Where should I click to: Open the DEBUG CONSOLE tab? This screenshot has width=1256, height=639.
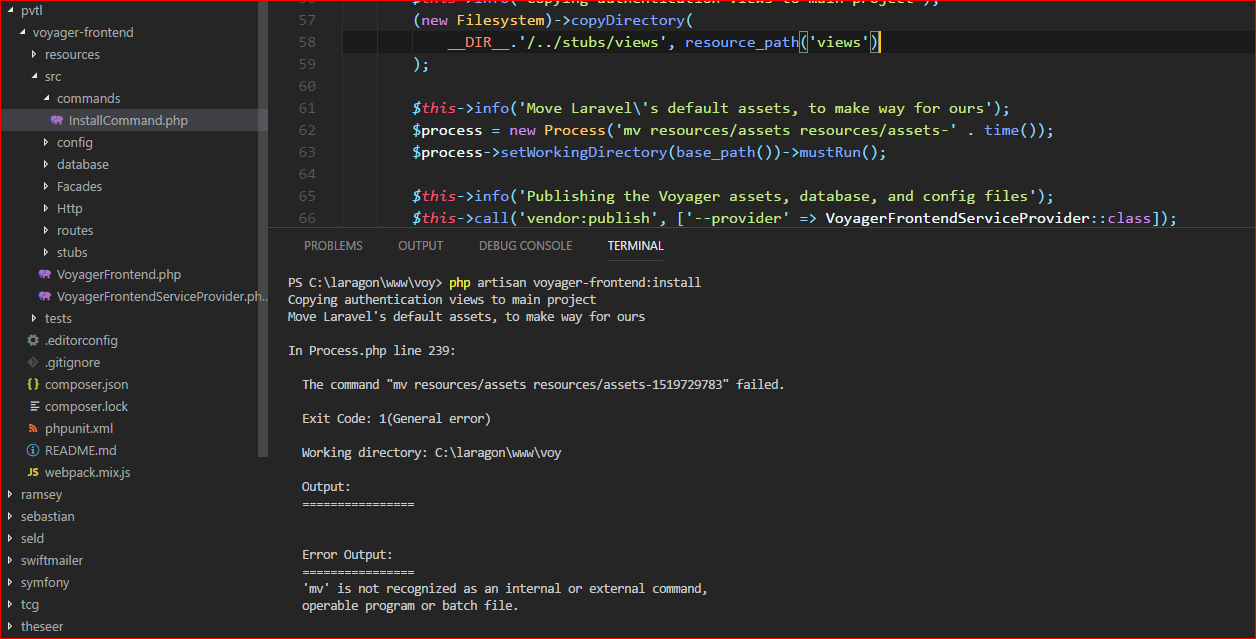click(x=525, y=245)
